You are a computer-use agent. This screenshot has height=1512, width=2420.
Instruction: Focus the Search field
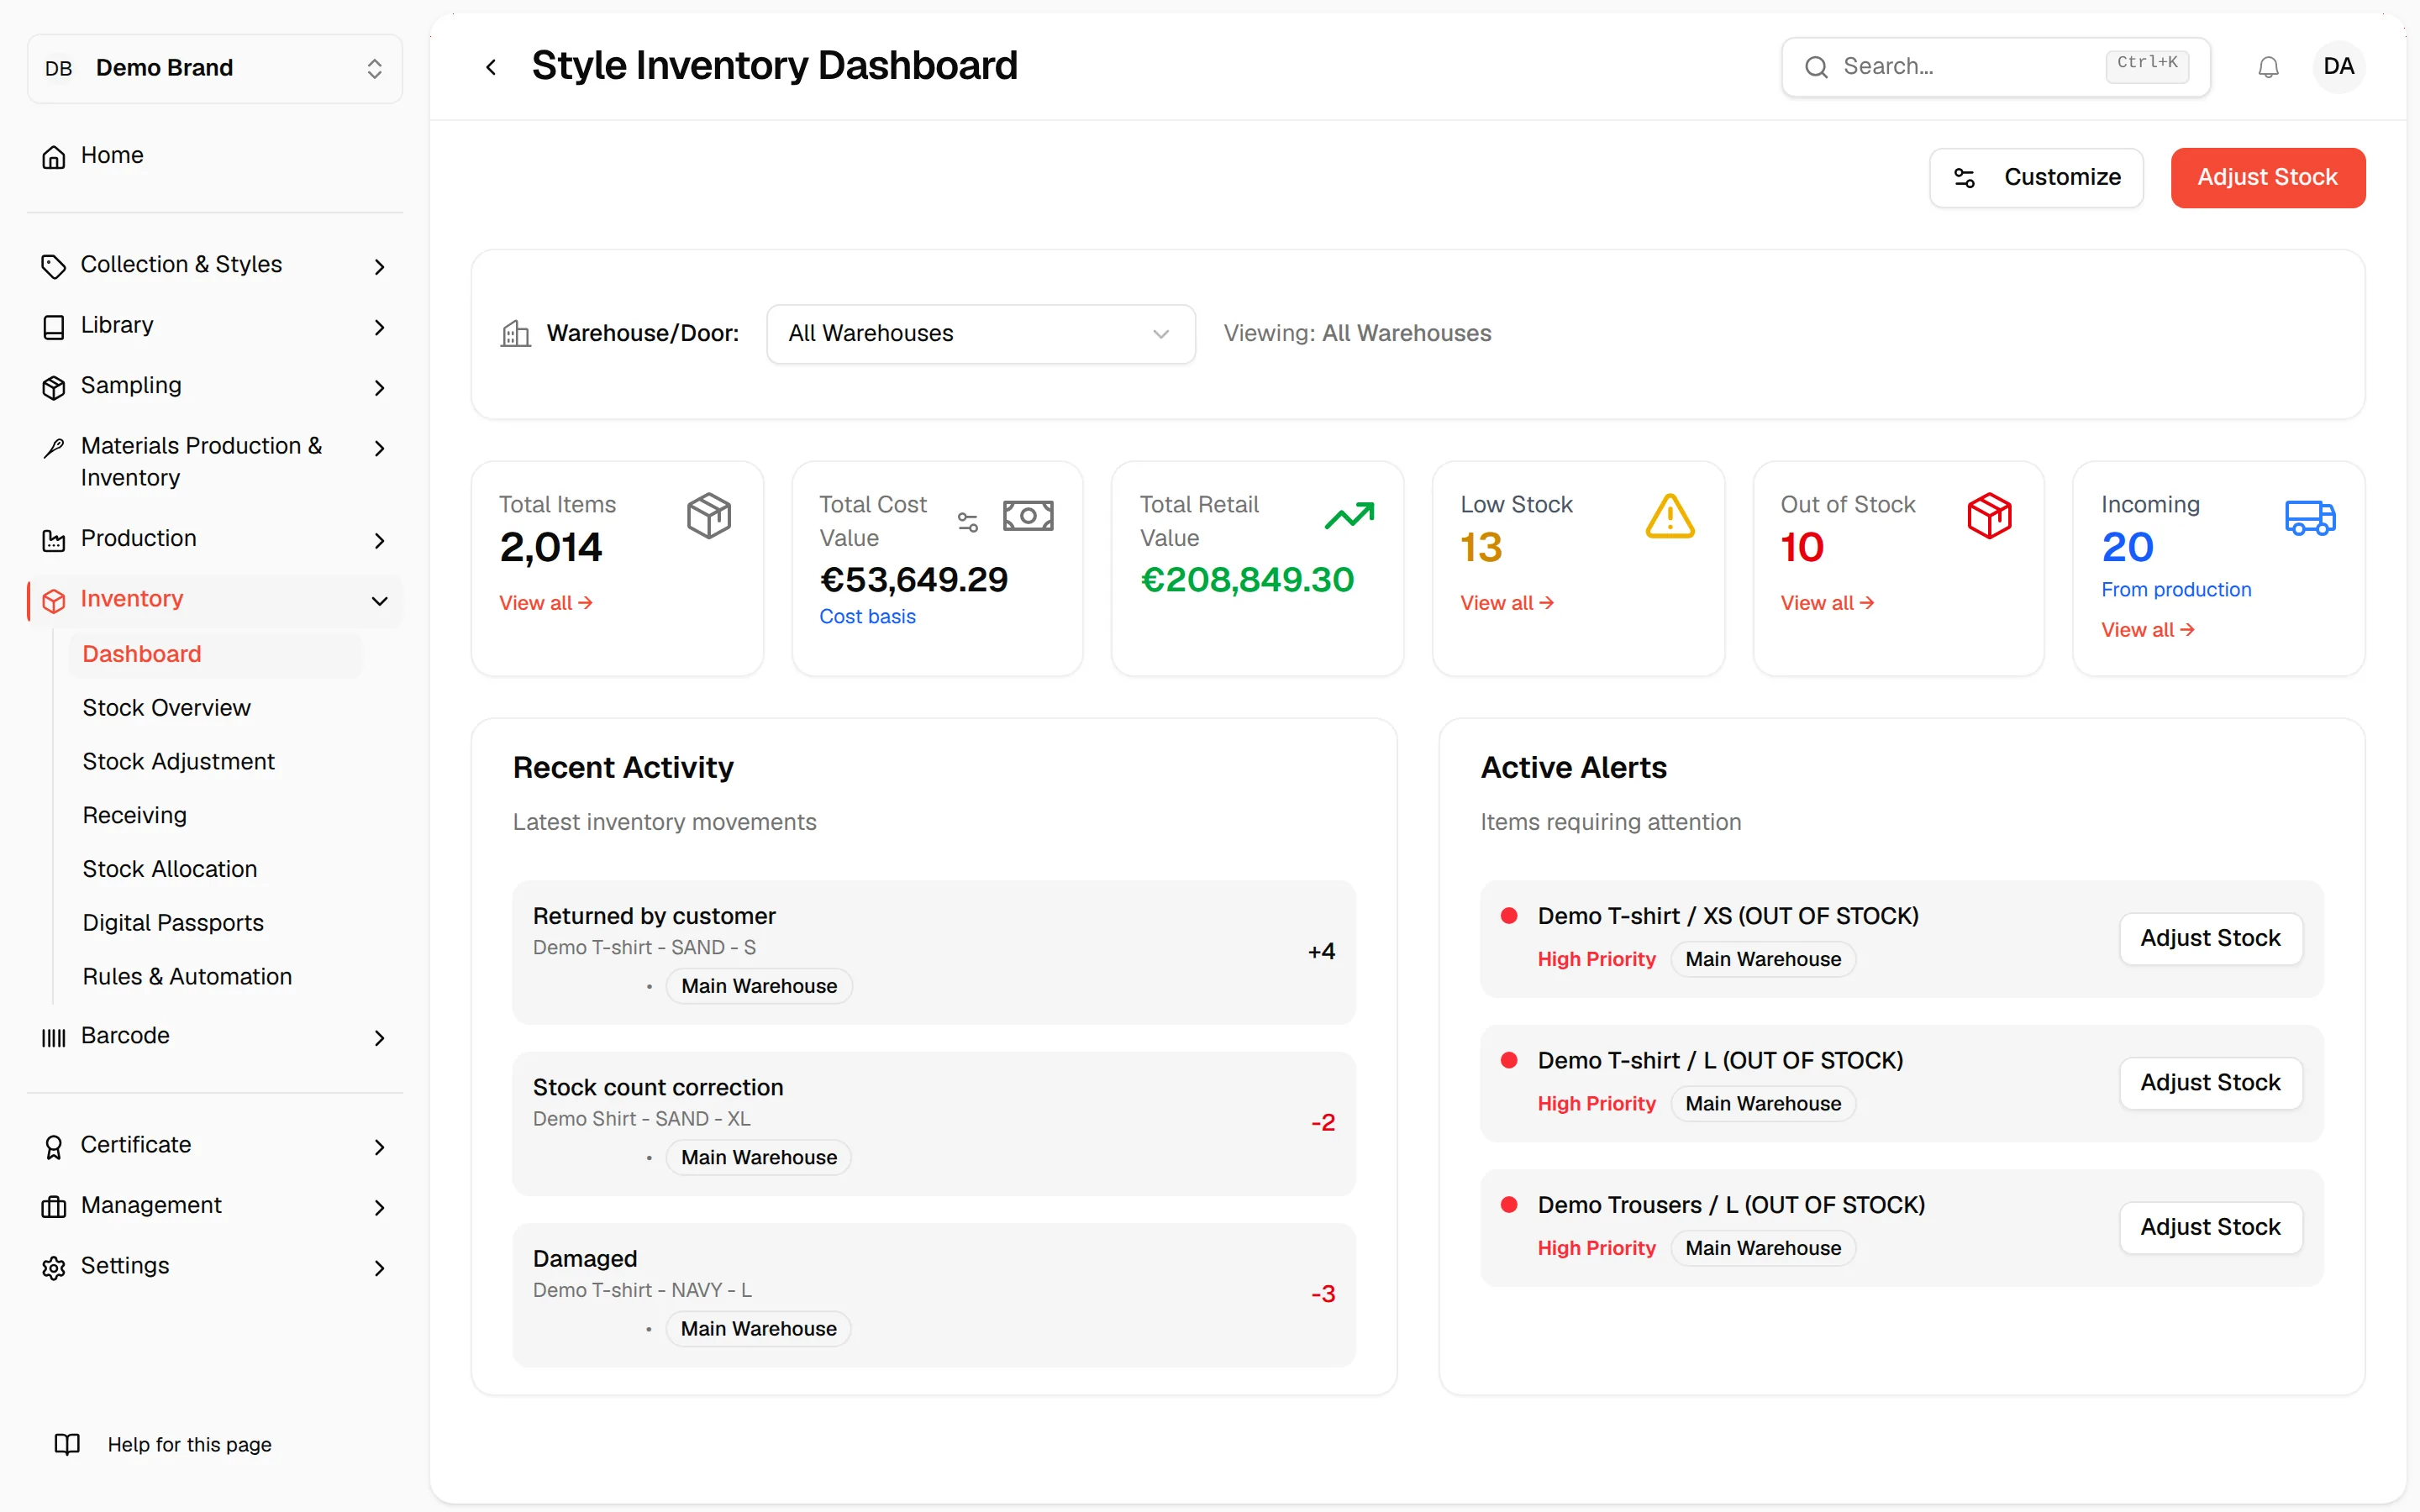[x=1995, y=67]
